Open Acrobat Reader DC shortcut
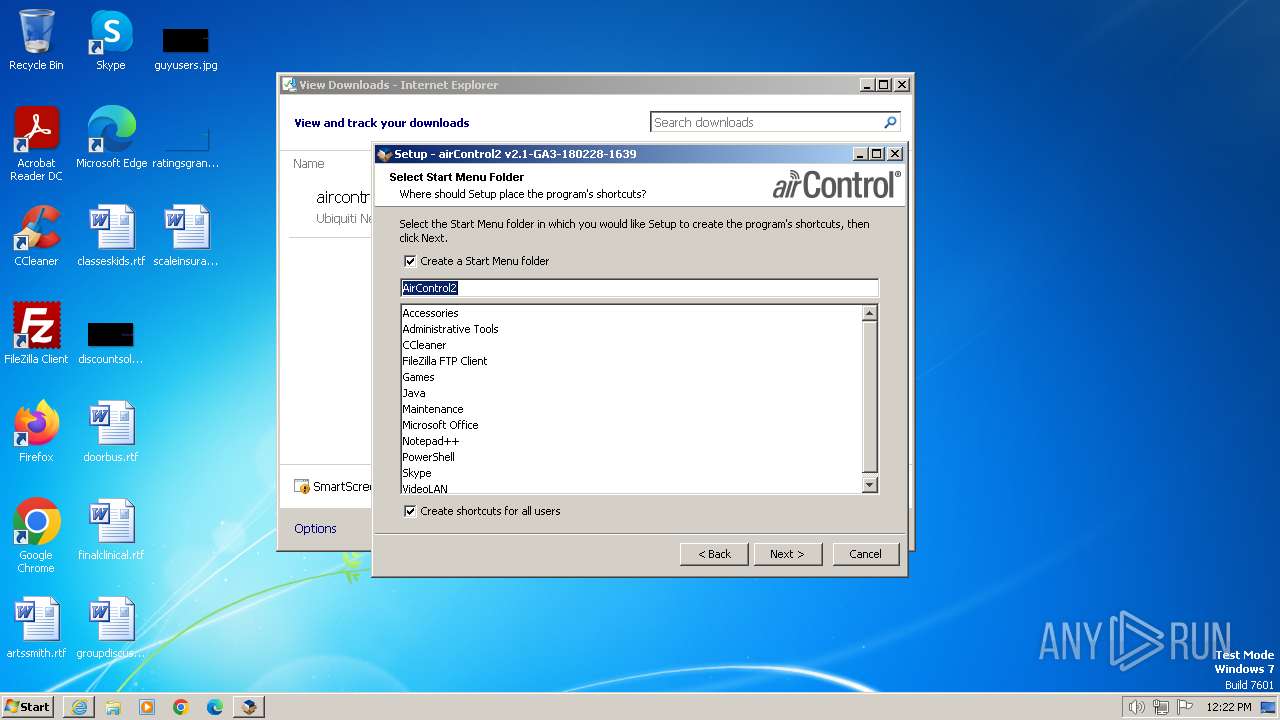This screenshot has width=1280, height=720. click(x=36, y=144)
